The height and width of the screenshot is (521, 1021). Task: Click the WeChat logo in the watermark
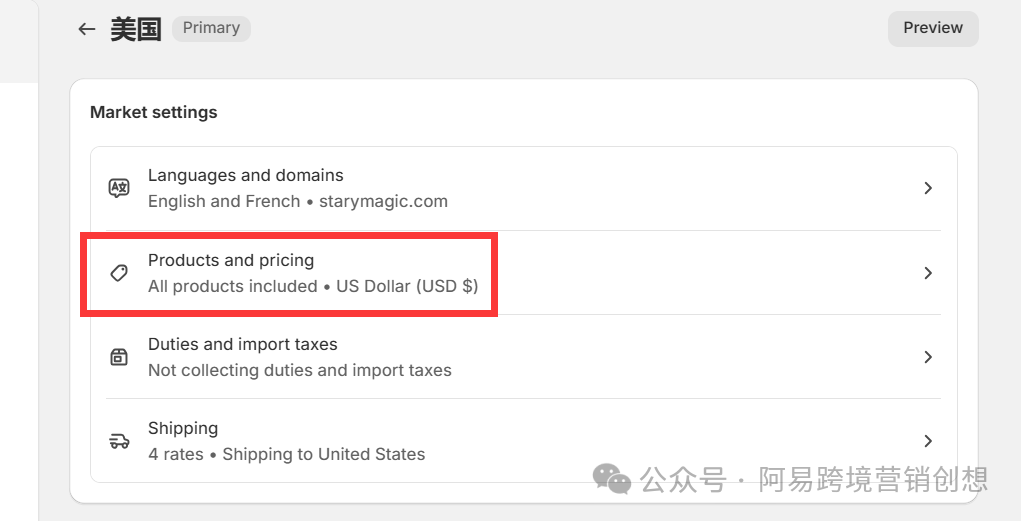pyautogui.click(x=612, y=479)
